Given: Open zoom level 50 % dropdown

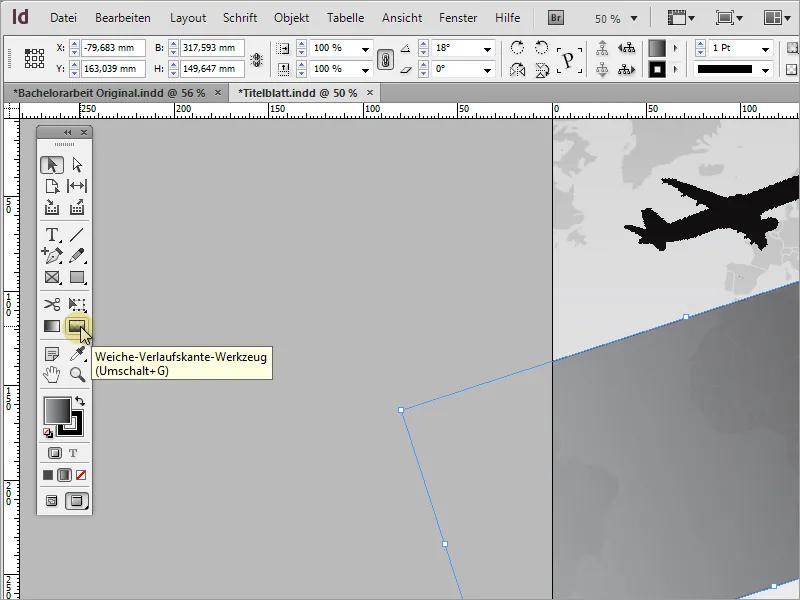Looking at the screenshot, I should coord(634,19).
